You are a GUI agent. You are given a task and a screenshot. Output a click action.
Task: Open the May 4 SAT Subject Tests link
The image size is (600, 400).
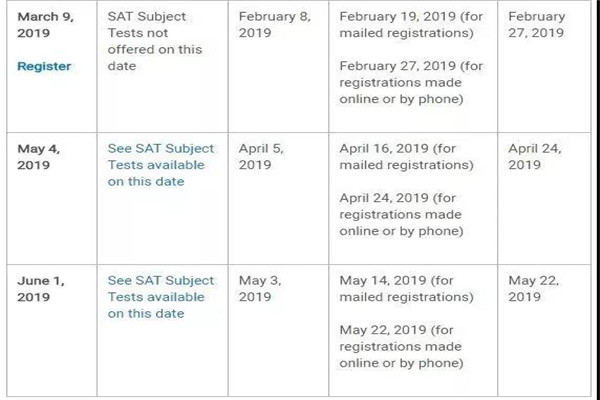coord(156,165)
